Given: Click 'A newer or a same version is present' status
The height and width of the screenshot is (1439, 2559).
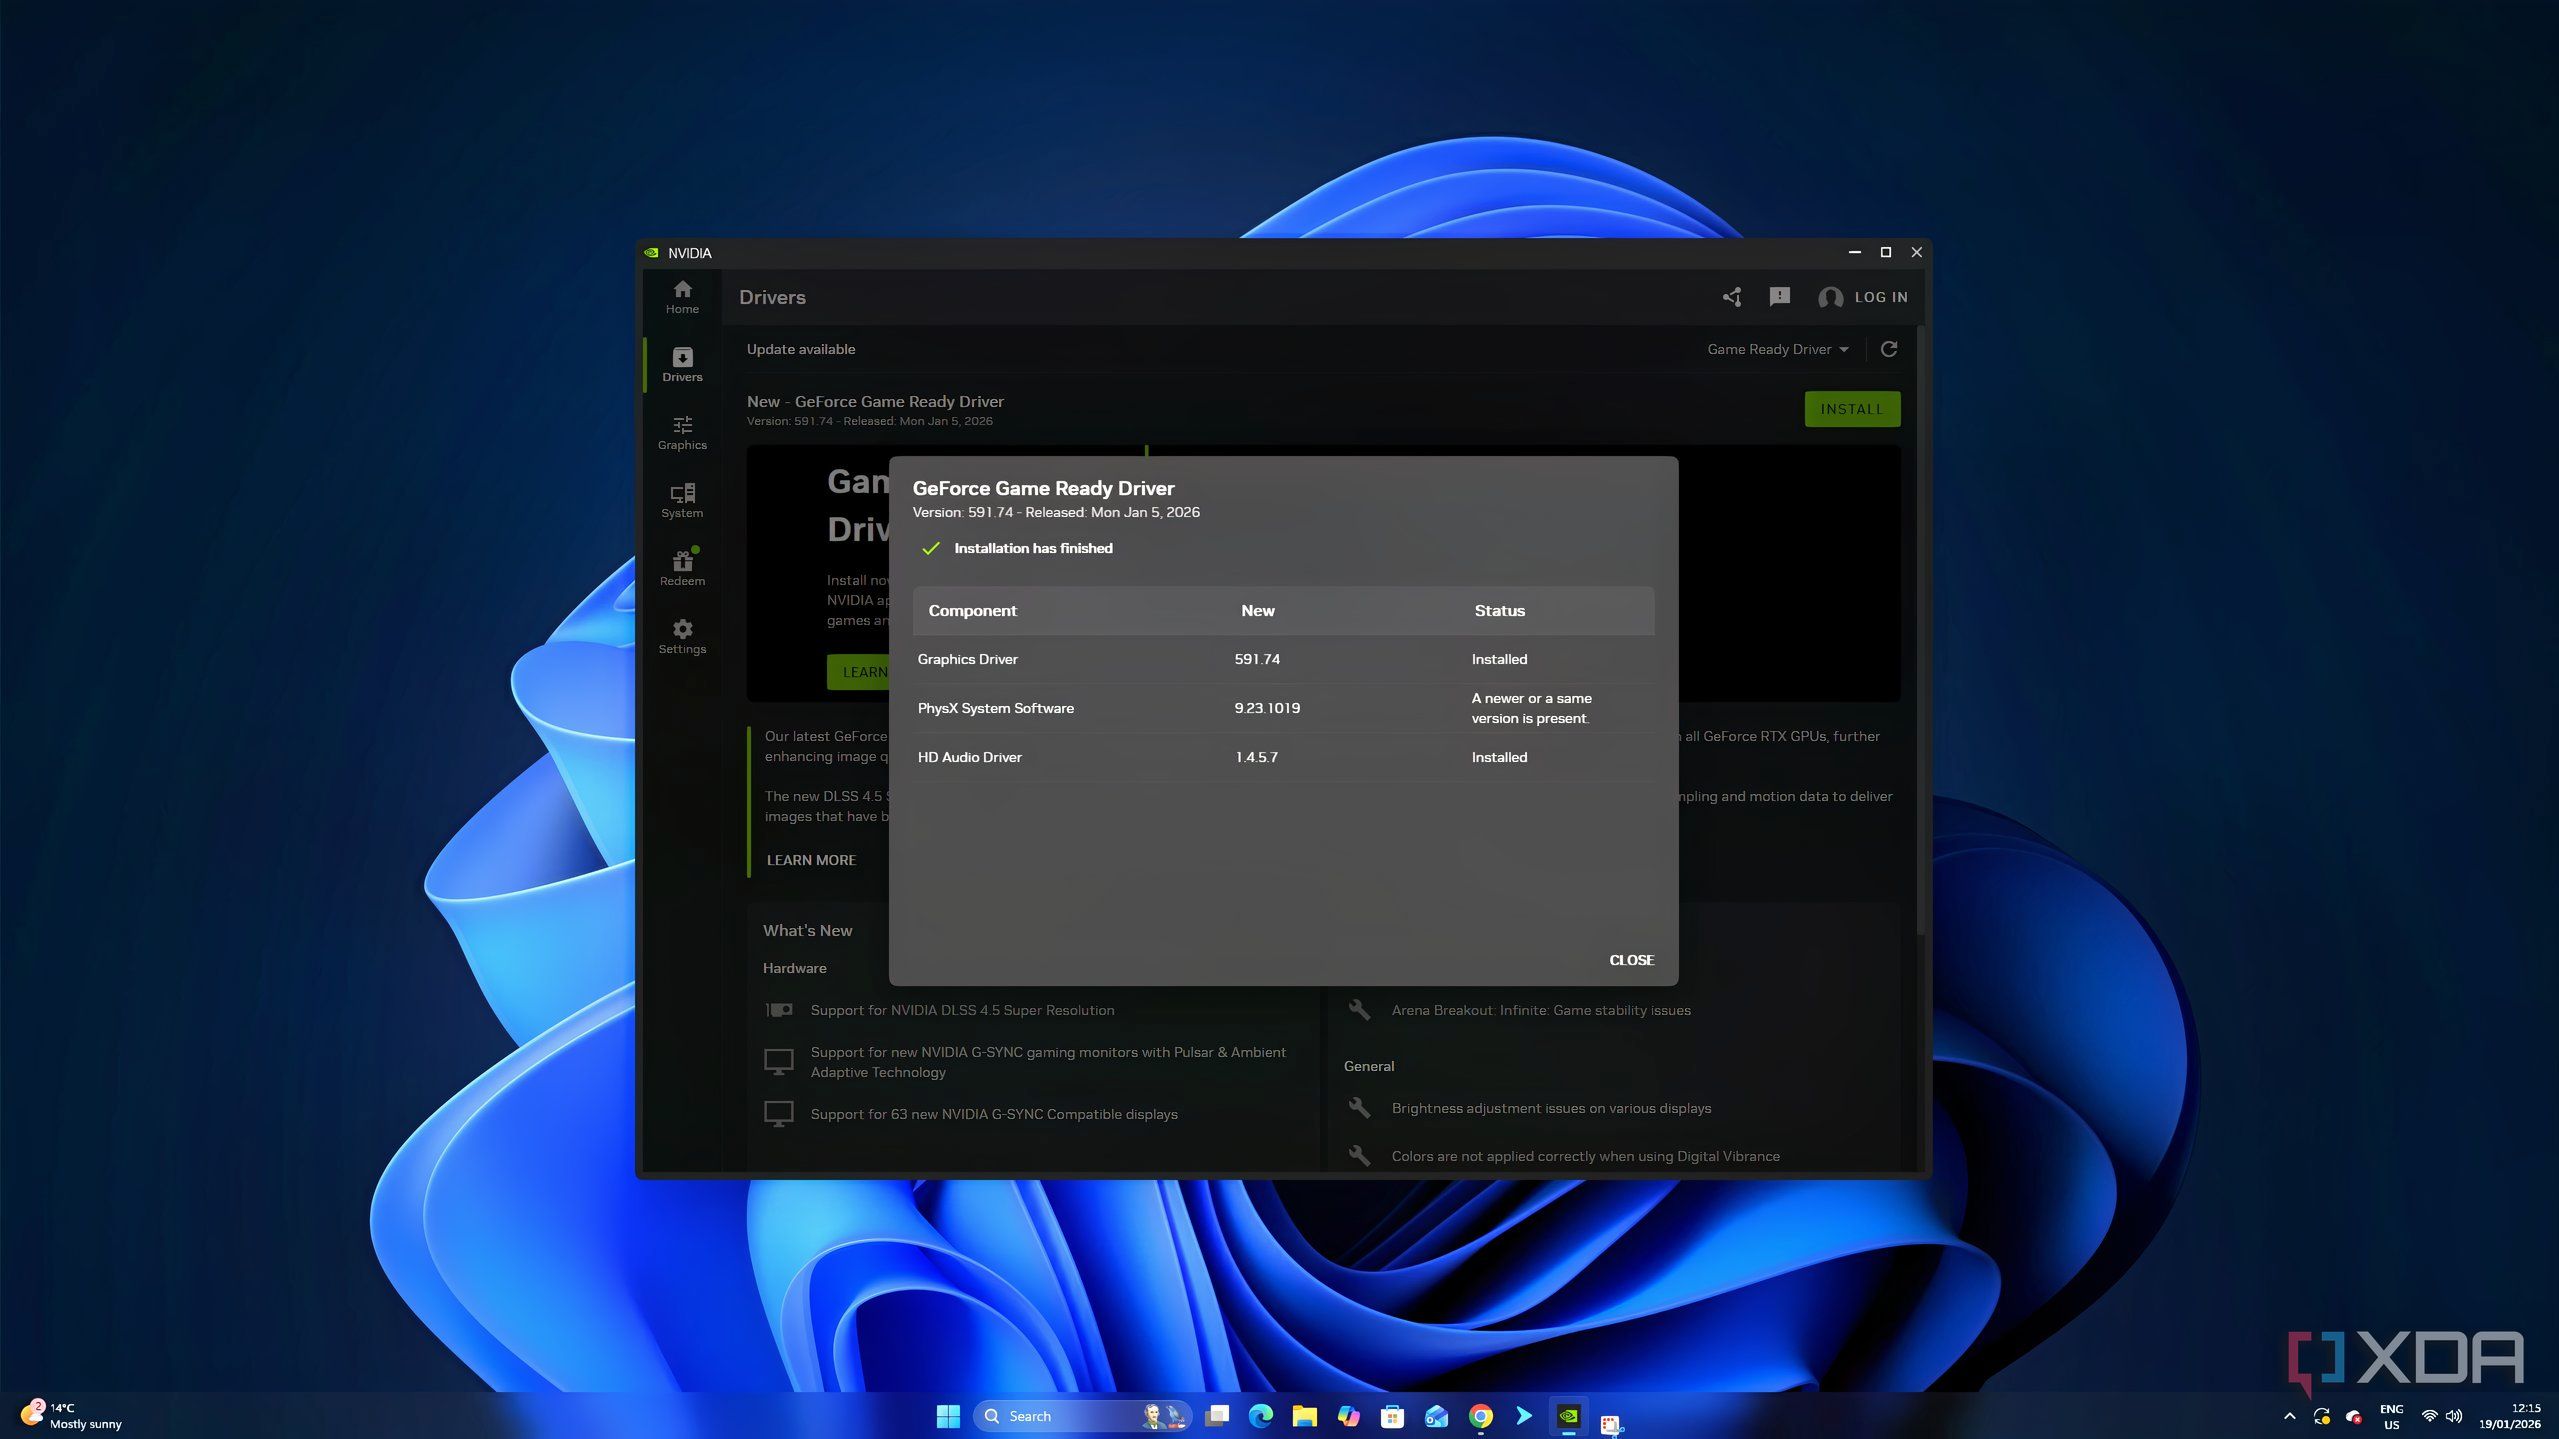Looking at the screenshot, I should (x=1531, y=708).
